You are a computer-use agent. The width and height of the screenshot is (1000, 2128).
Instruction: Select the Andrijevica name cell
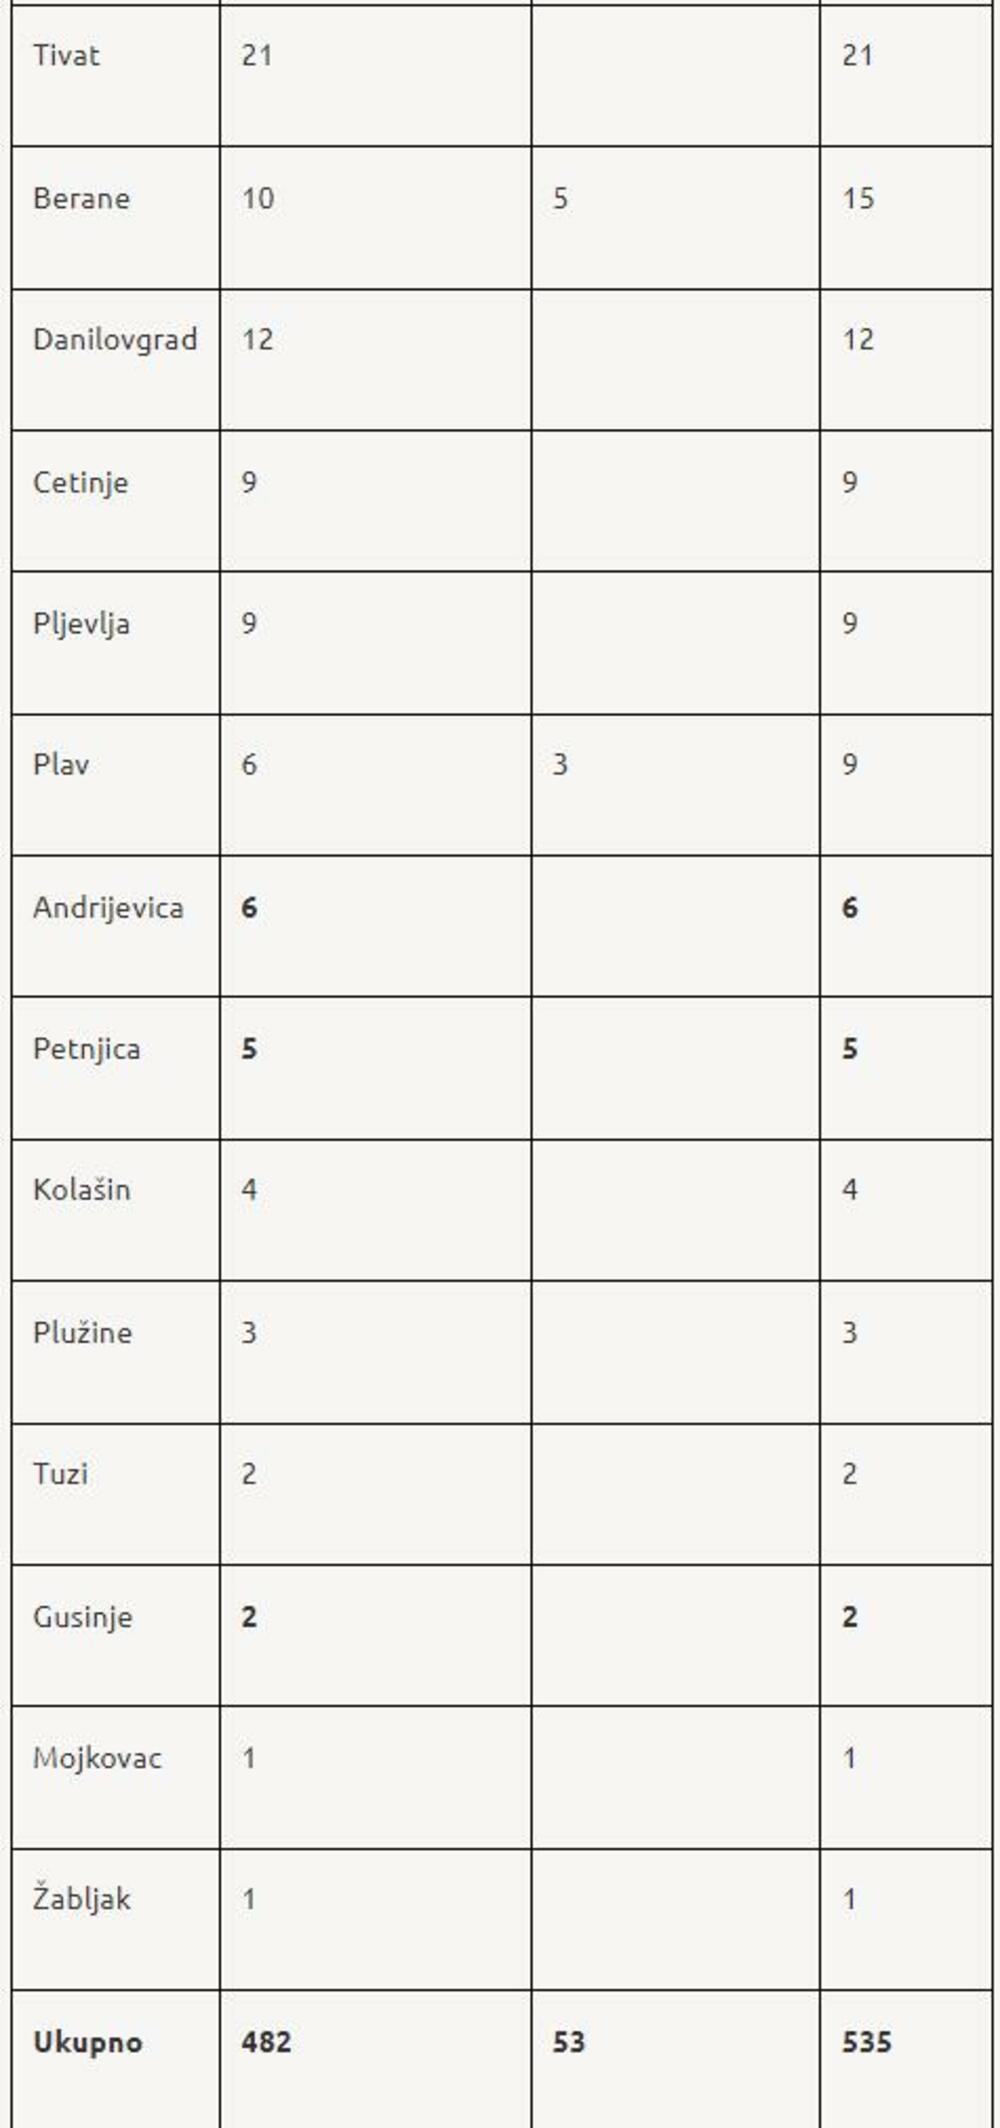108,908
